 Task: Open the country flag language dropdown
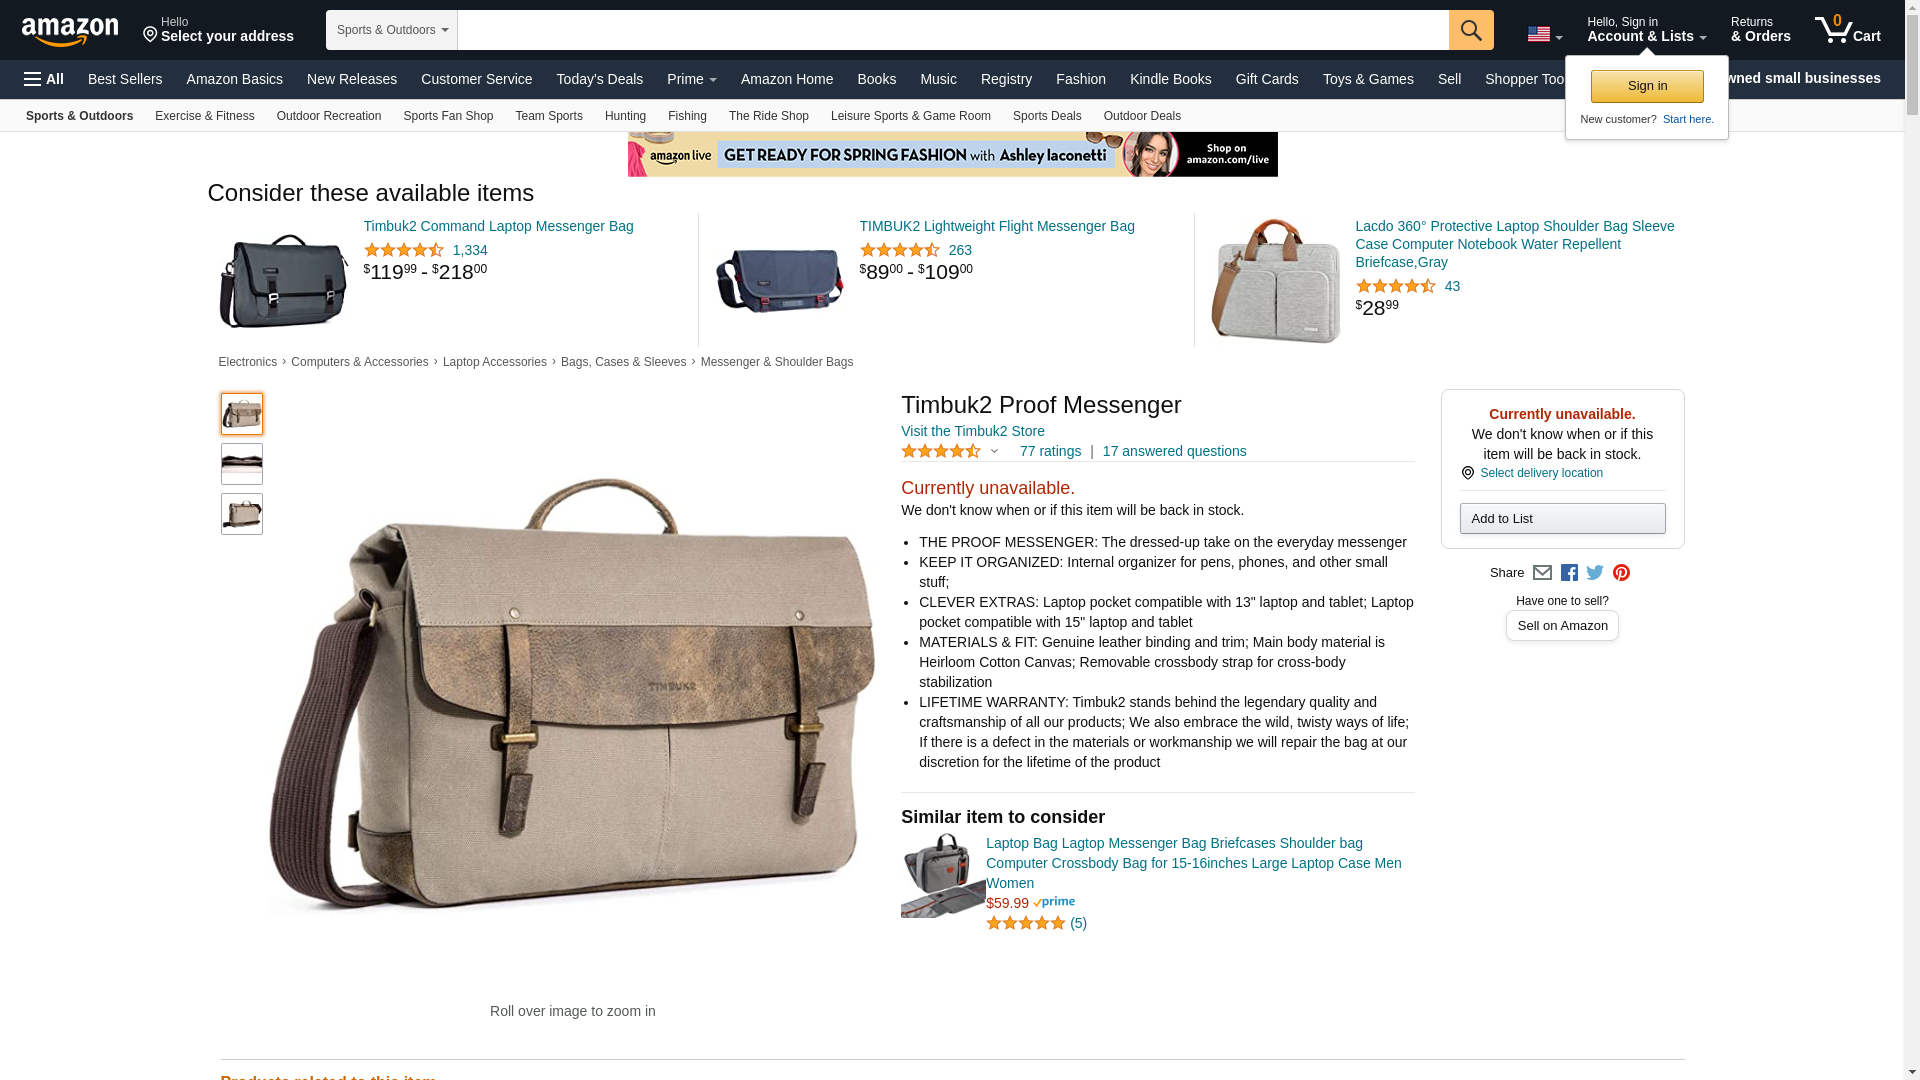(x=1544, y=34)
